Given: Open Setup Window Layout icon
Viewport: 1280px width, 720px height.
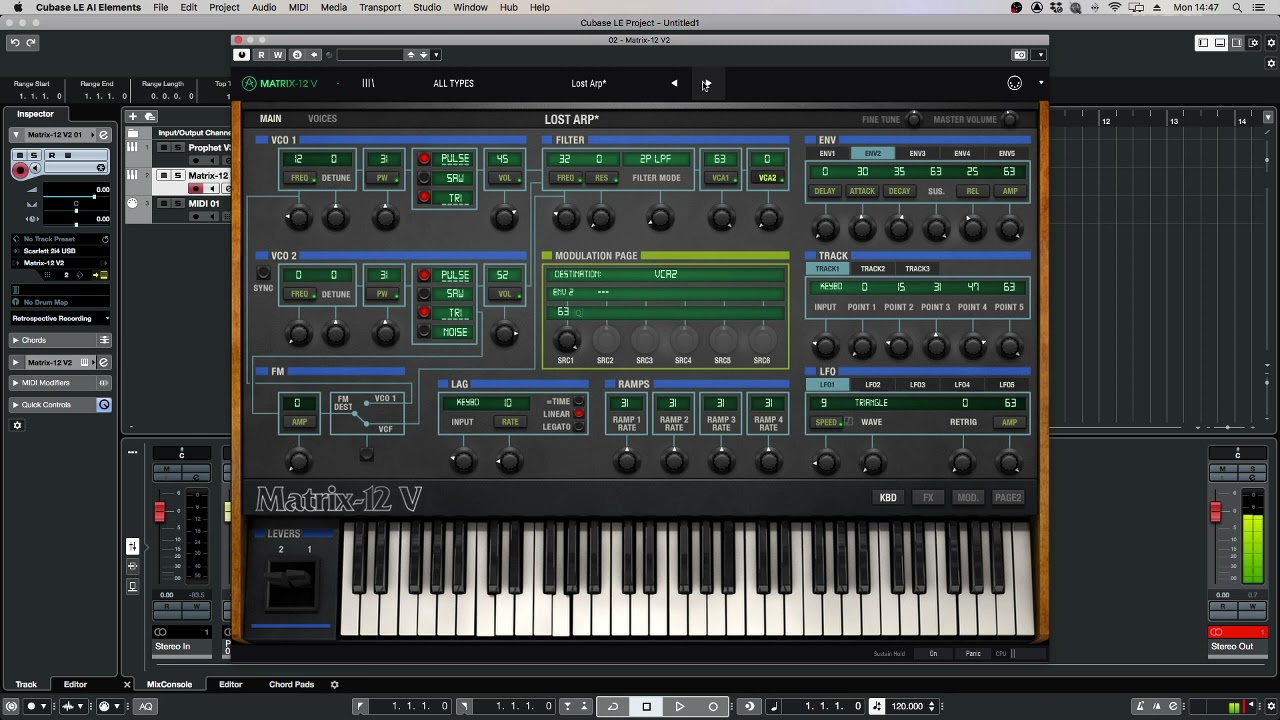Looking at the screenshot, I should pyautogui.click(x=1254, y=42).
